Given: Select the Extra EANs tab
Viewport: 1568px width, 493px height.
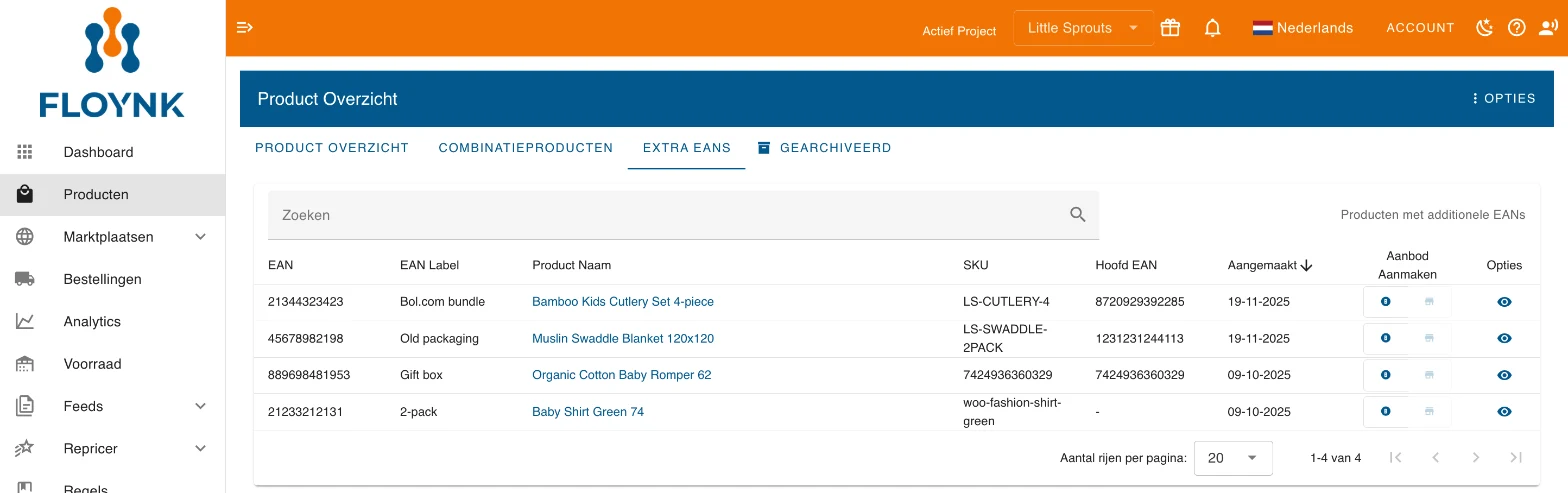Looking at the screenshot, I should coord(687,148).
